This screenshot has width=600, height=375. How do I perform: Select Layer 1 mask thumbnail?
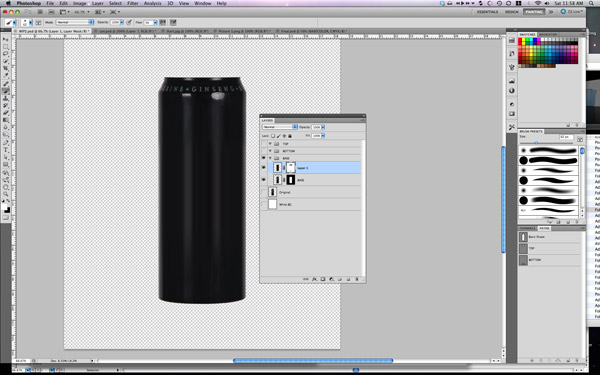[x=291, y=168]
